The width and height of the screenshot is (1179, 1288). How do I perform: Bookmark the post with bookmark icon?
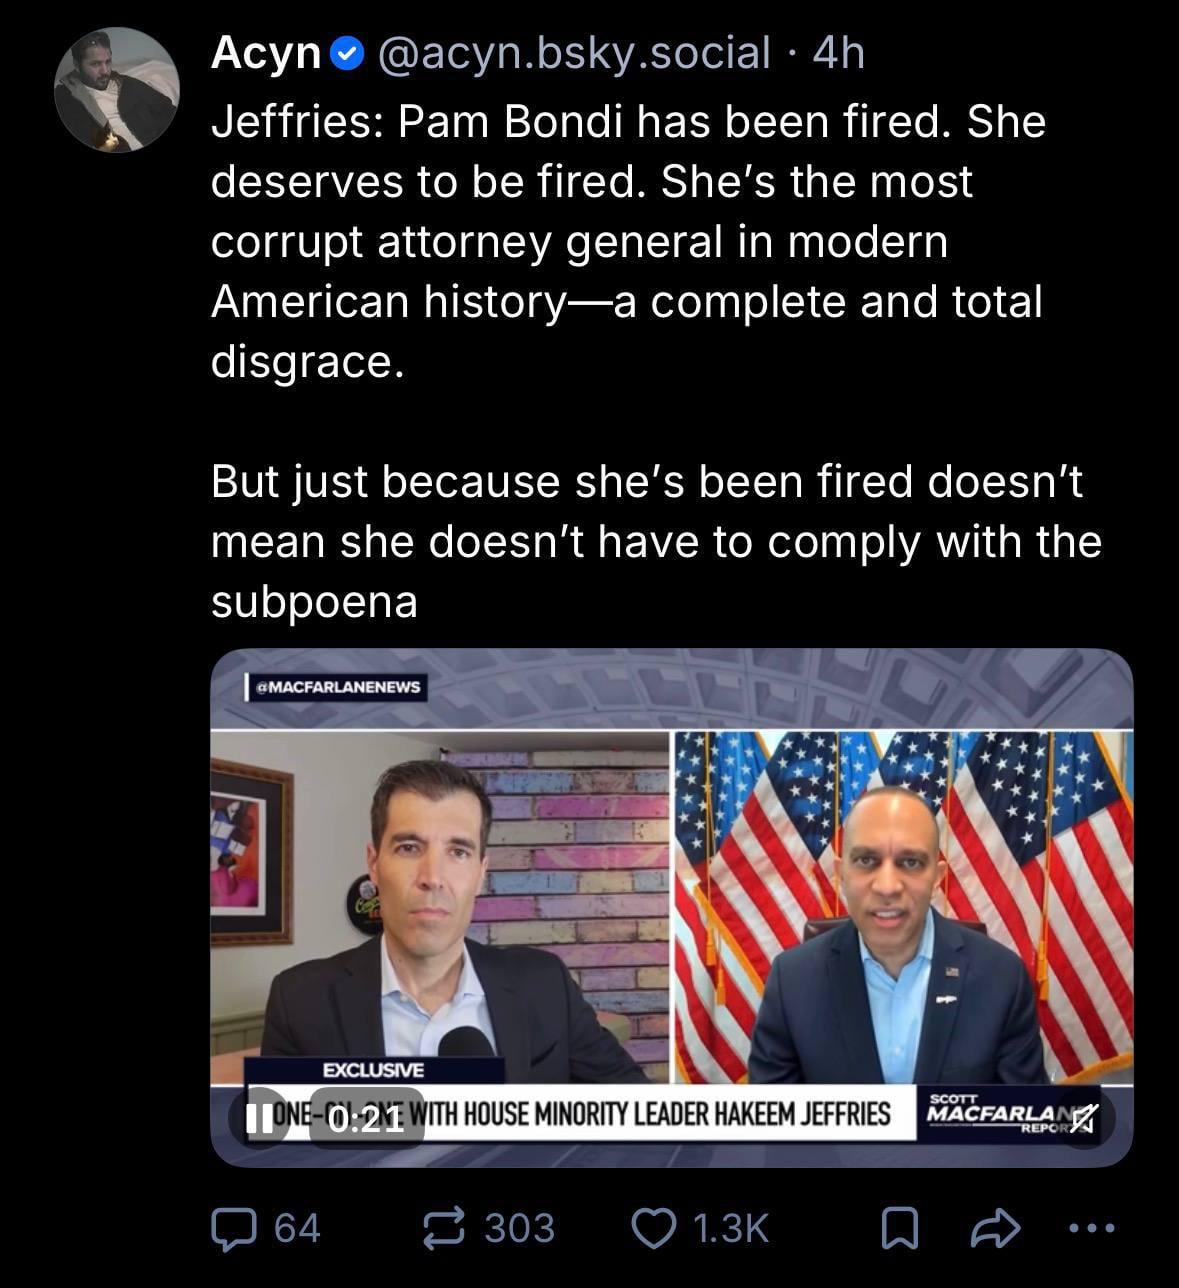click(x=899, y=1229)
